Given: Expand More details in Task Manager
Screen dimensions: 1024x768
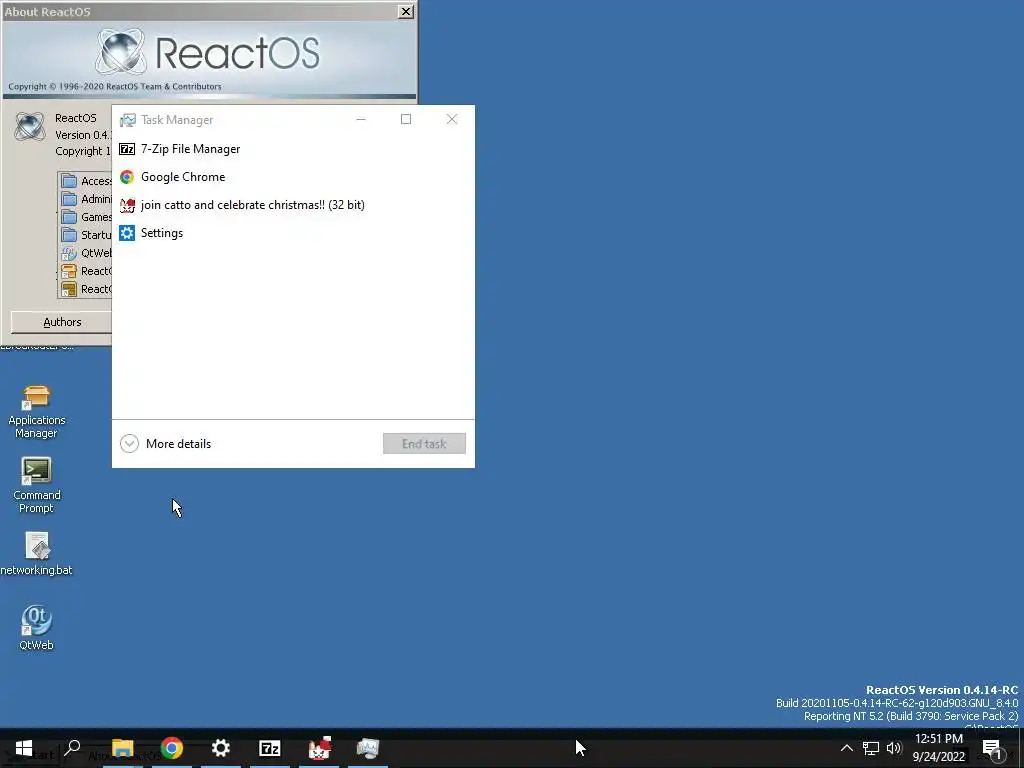Looking at the screenshot, I should point(166,444).
